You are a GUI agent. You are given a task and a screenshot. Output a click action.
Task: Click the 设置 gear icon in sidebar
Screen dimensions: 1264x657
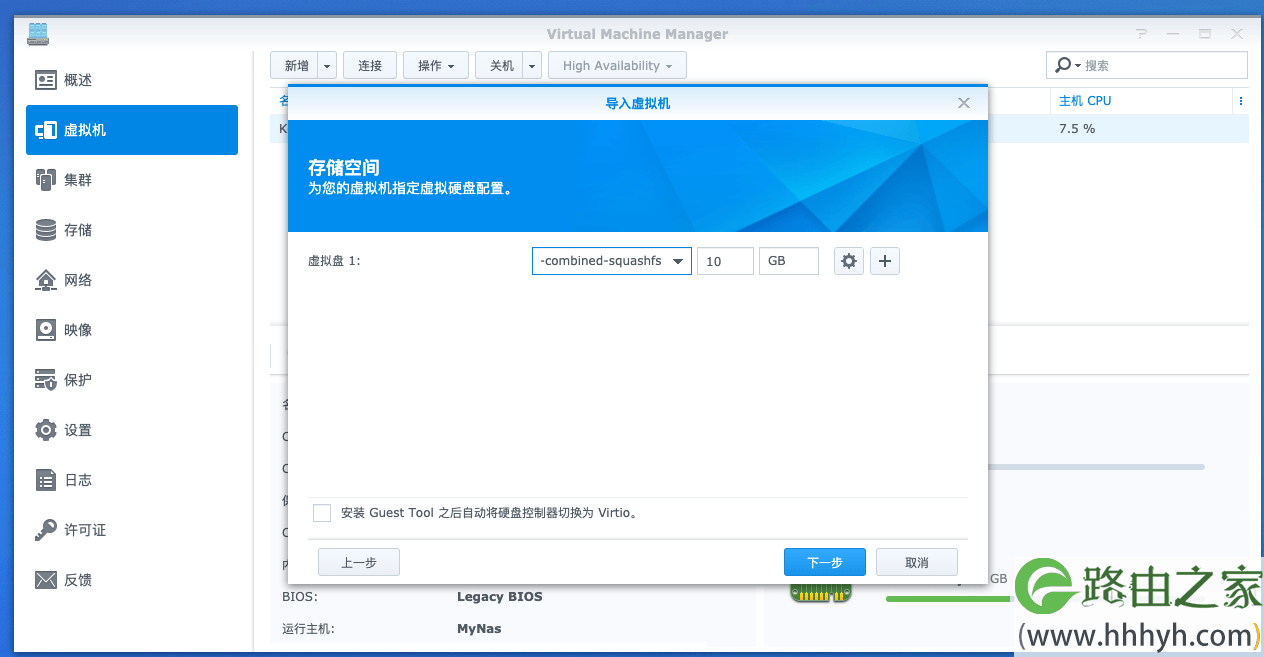(46, 430)
